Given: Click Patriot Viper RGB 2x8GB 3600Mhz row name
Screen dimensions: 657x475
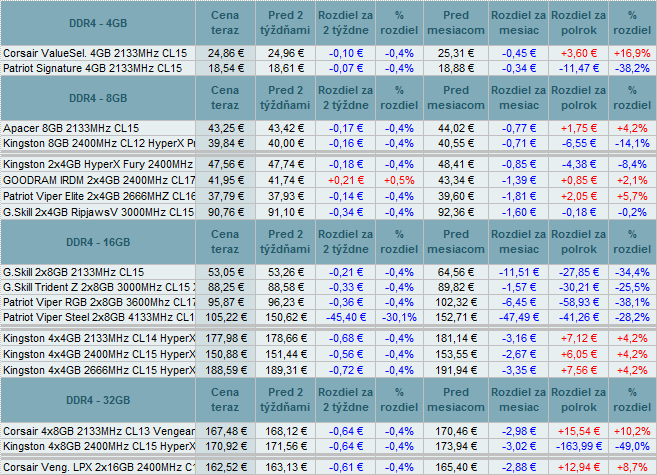Looking at the screenshot, I should [98, 302].
